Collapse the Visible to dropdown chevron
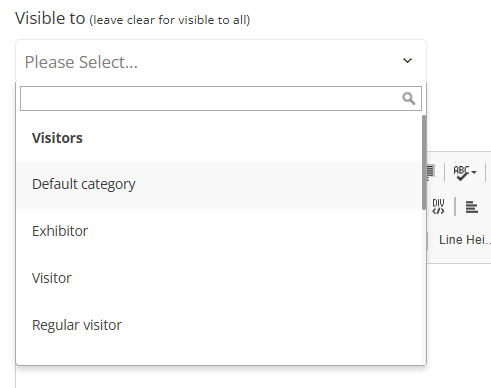 point(407,61)
